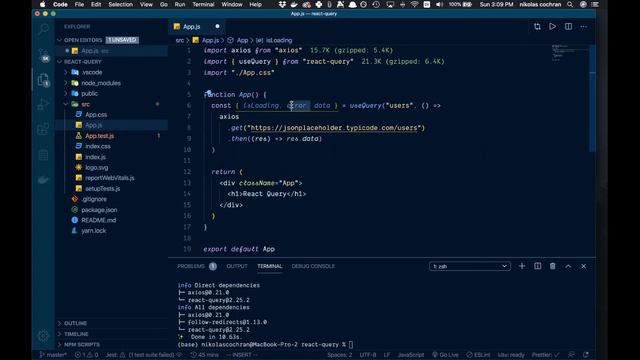The width and height of the screenshot is (640, 360).
Task: Open macOS Spotlight search icon
Action: coord(570,4)
